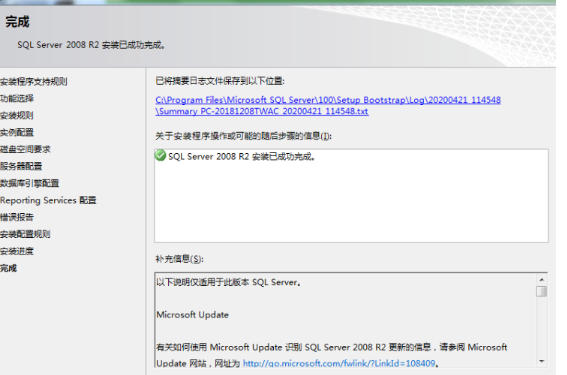Click the 已将摘要日志文件保存到以下位置 label

pyautogui.click(x=220, y=81)
